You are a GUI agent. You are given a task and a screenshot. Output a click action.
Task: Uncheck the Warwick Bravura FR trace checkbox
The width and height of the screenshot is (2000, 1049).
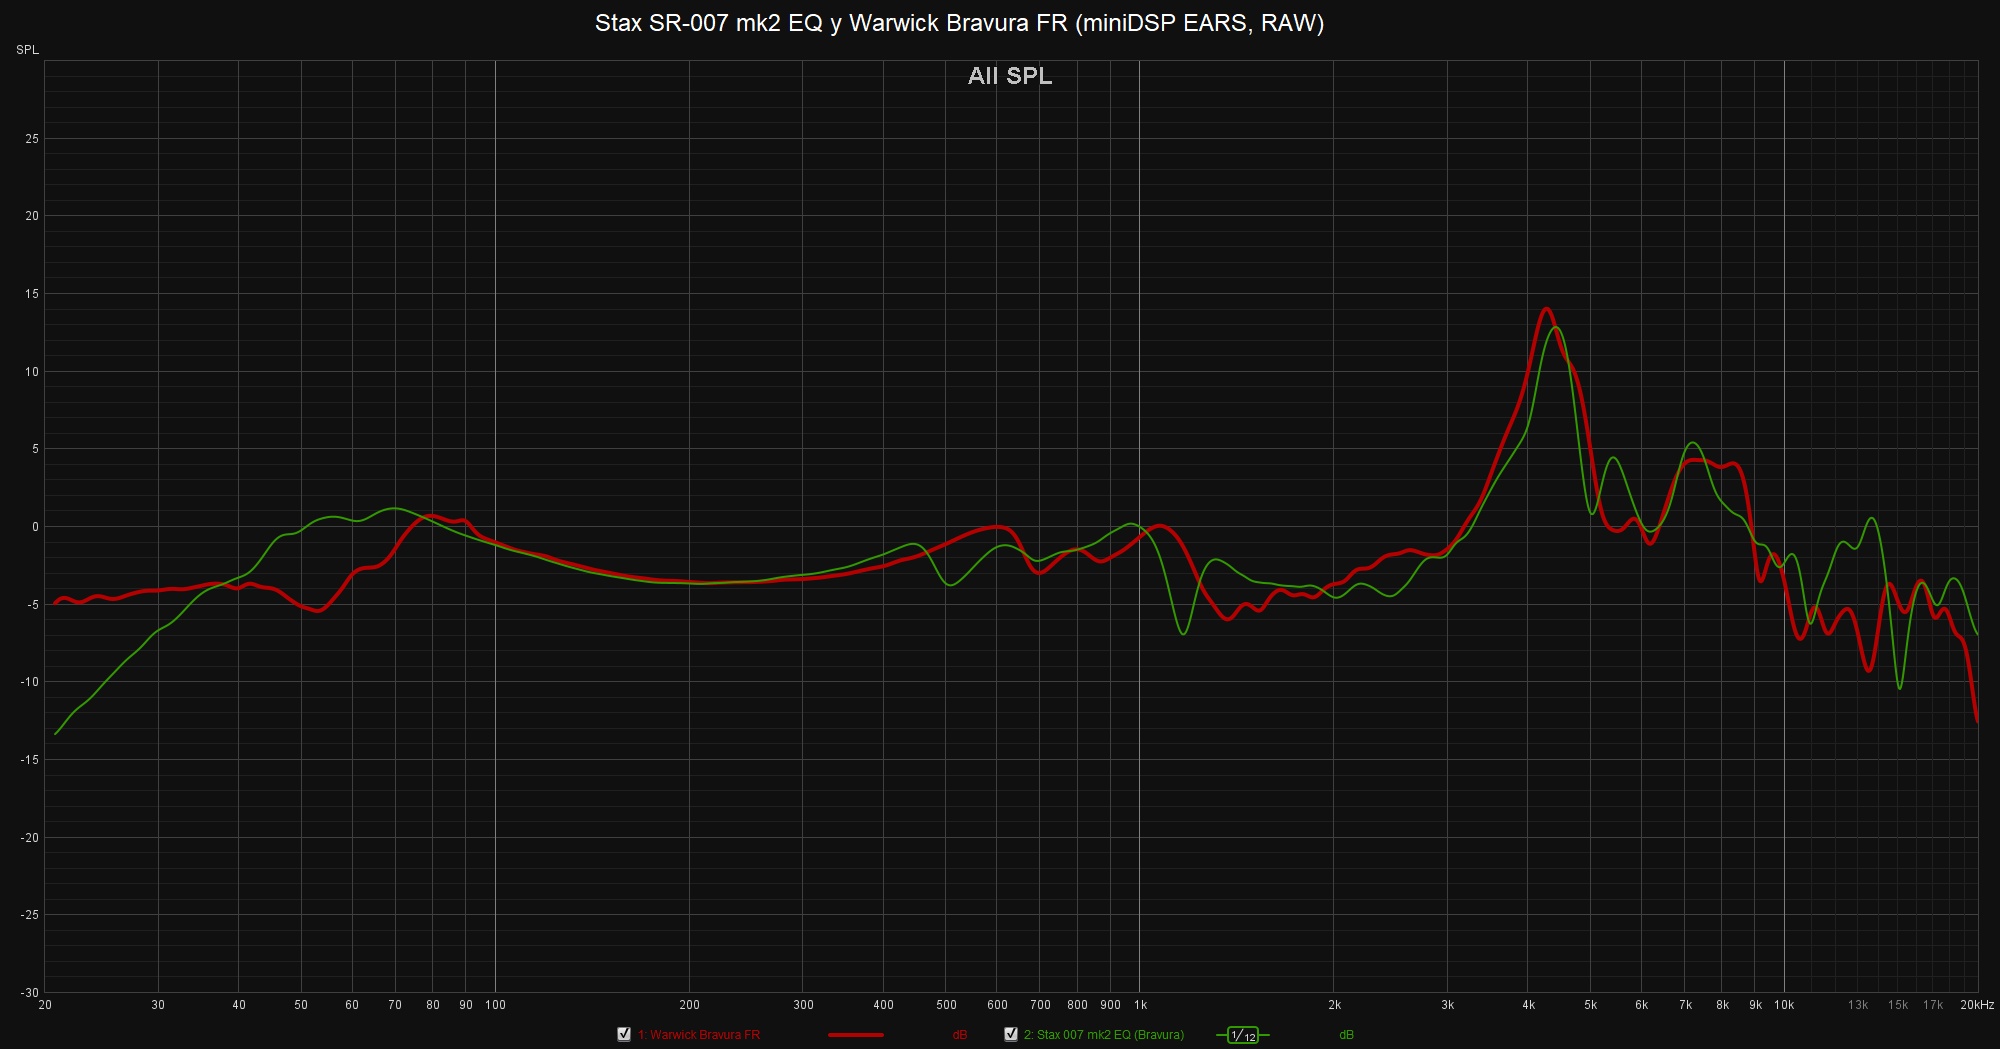(624, 1034)
